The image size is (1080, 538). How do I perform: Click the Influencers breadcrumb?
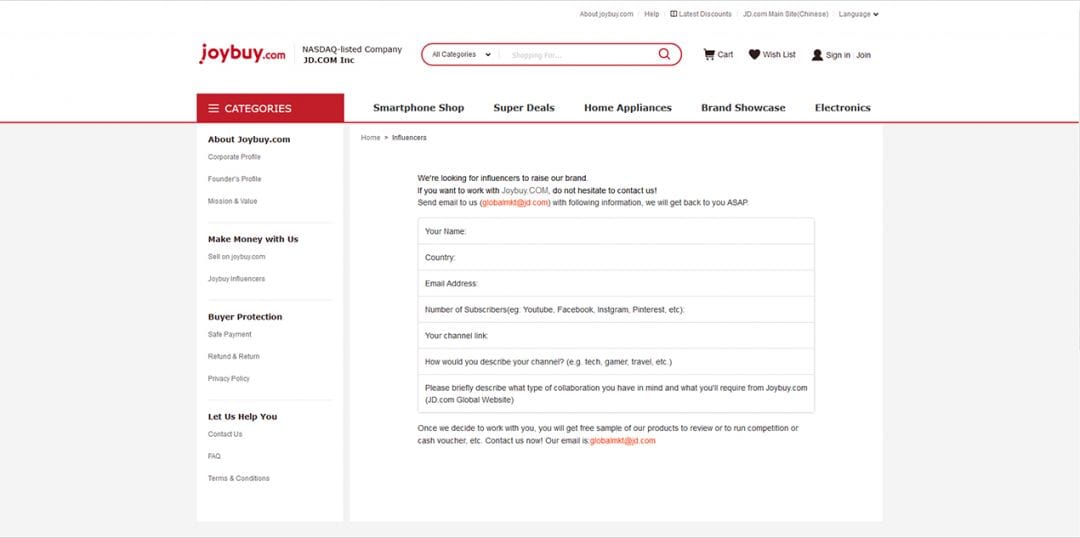click(x=409, y=138)
